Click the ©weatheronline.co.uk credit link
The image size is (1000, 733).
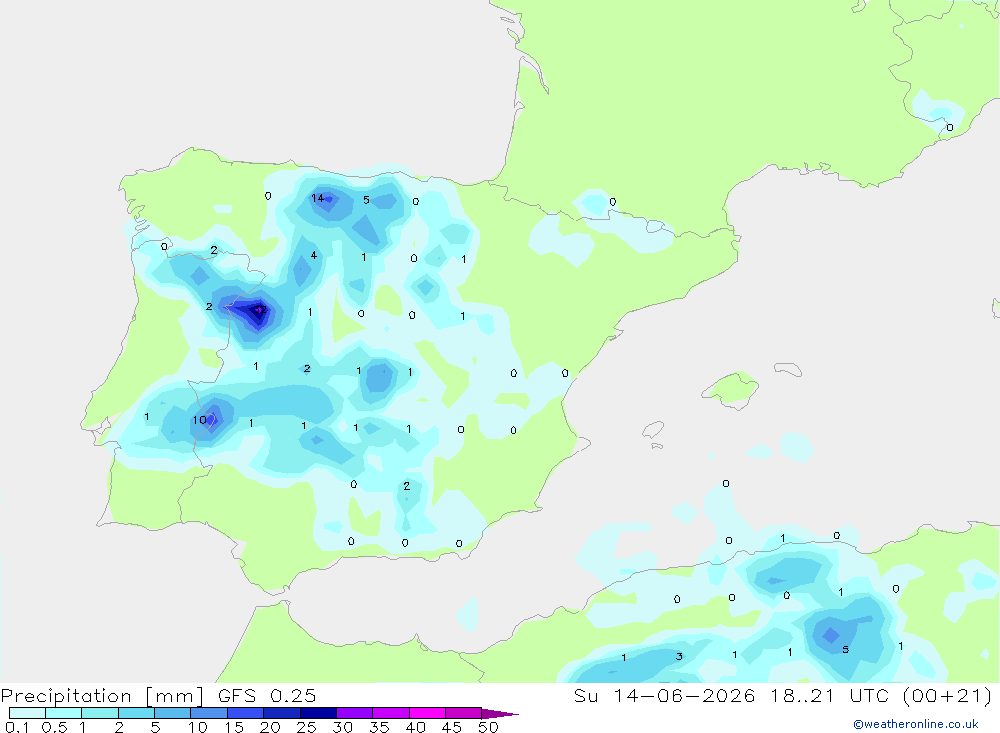point(916,724)
